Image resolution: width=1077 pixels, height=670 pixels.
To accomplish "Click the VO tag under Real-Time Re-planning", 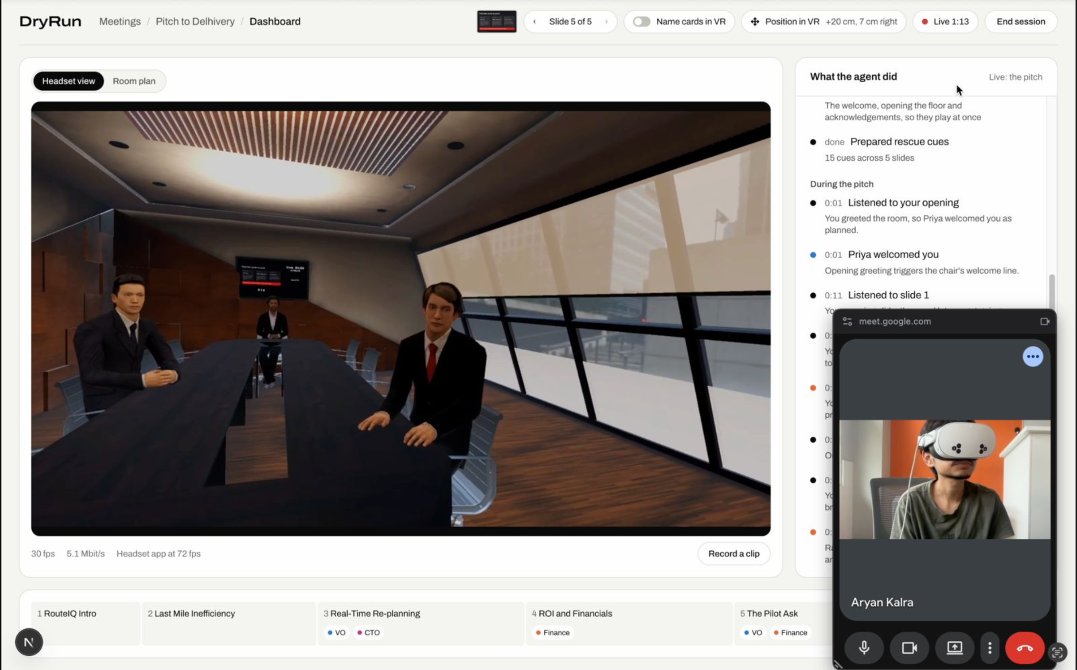I will tap(337, 633).
